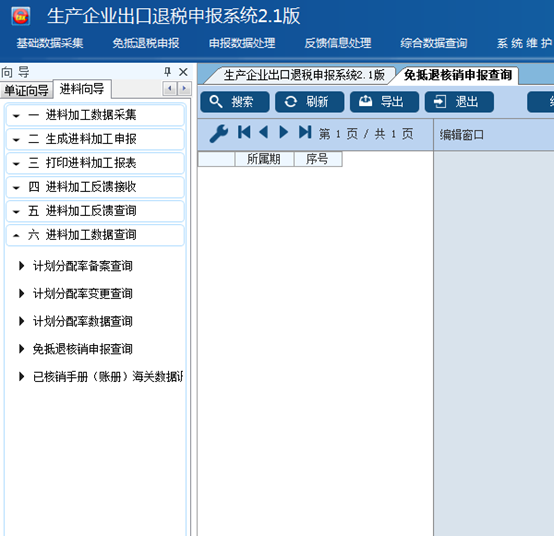
Task: Go to first page with pager icon
Action: (x=244, y=132)
